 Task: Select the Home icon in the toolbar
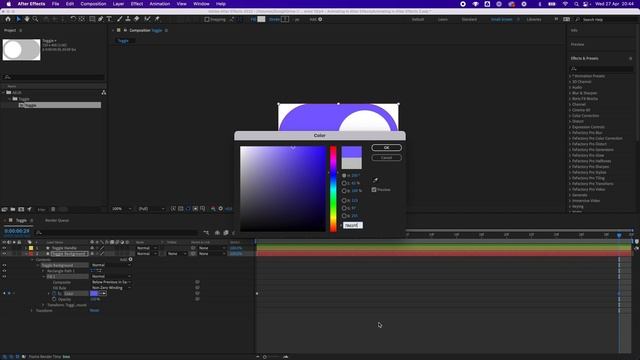(8, 19)
